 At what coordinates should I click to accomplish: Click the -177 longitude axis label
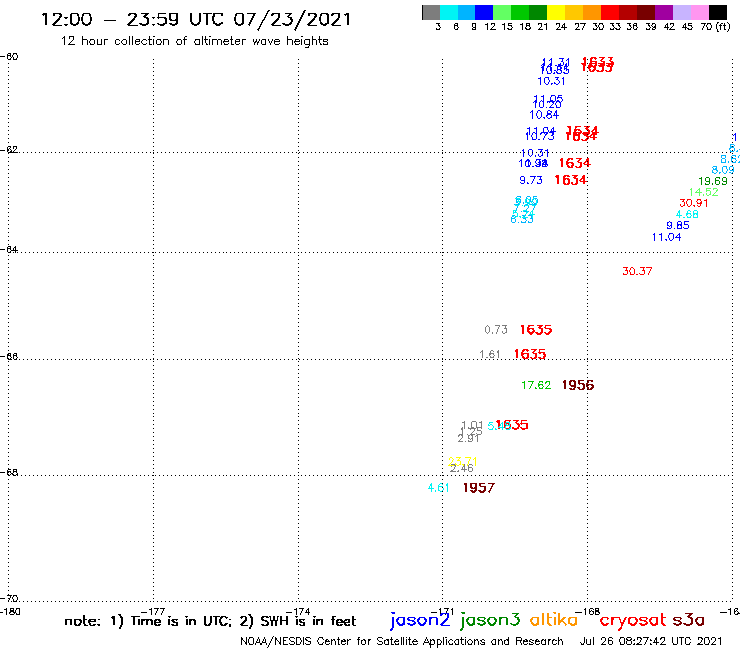tap(153, 612)
